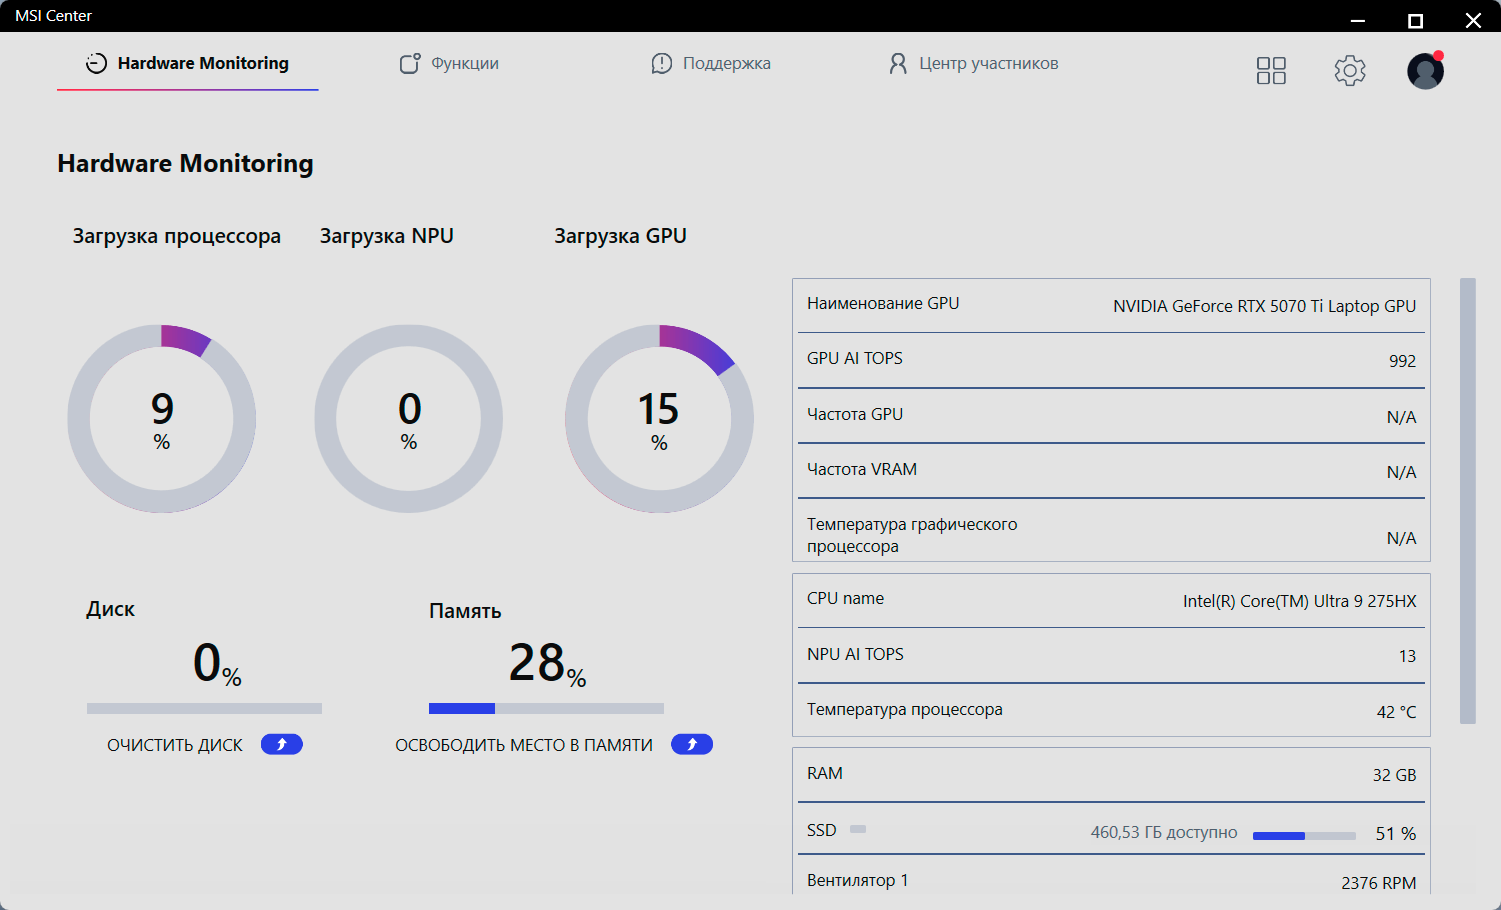Click the Intel(R) Core(TM) Ultra 9 275HX value
1501x910 pixels.
click(1300, 601)
